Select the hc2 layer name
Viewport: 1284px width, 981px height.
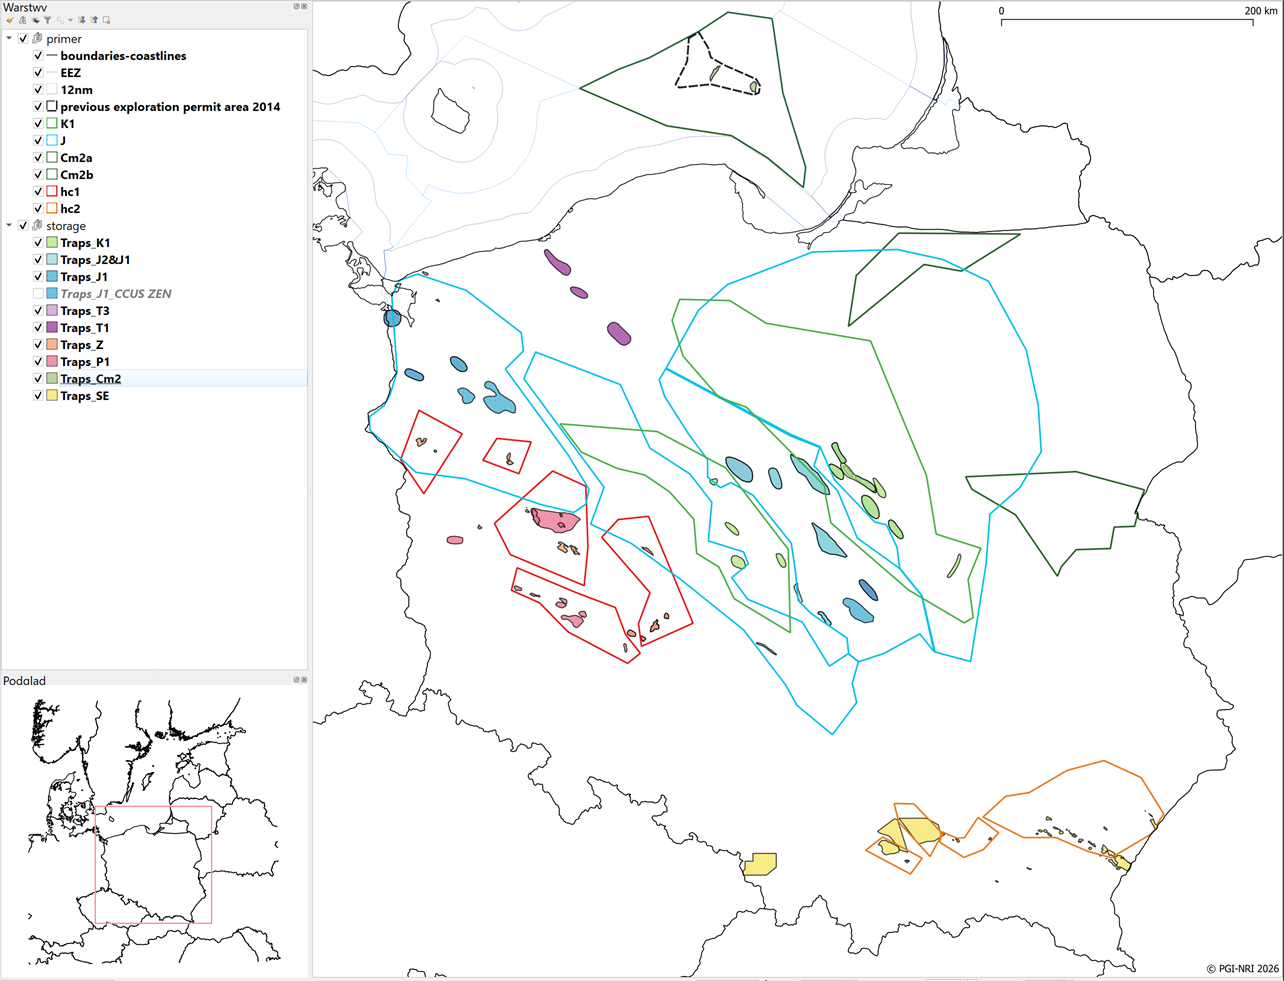tap(70, 209)
